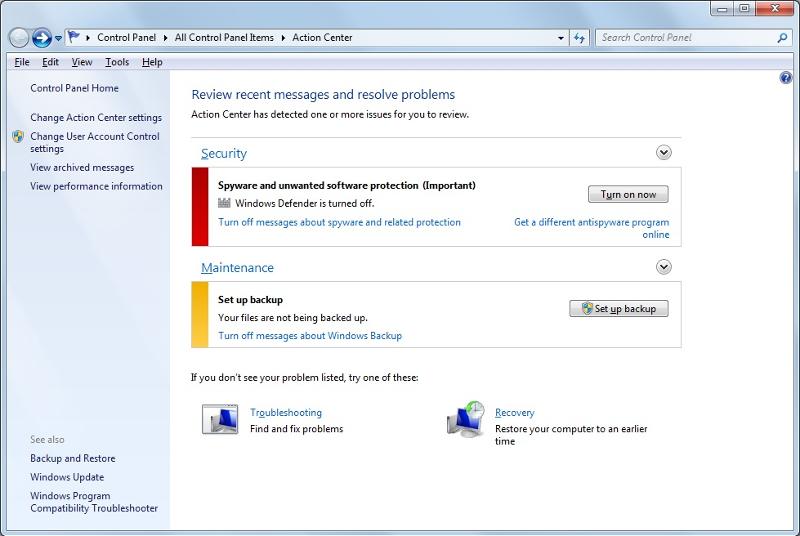This screenshot has width=800, height=536.
Task: Close the Action Center window
Action: [776, 9]
